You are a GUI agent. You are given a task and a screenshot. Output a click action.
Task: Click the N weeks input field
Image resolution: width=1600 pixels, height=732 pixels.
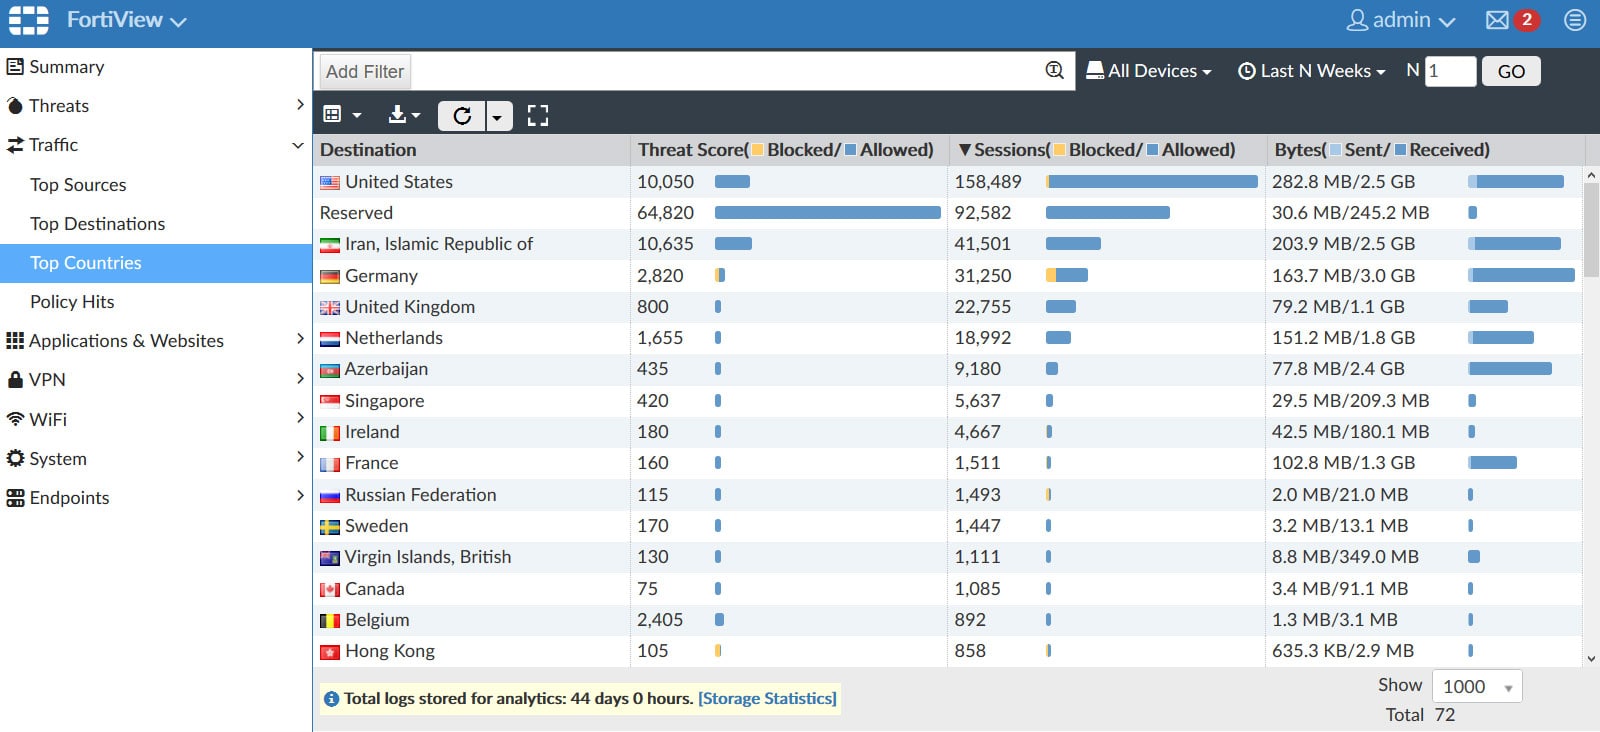click(x=1449, y=71)
